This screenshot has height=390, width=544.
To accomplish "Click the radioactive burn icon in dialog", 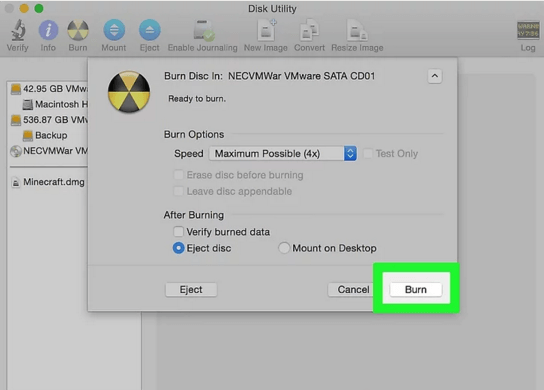I will (129, 92).
